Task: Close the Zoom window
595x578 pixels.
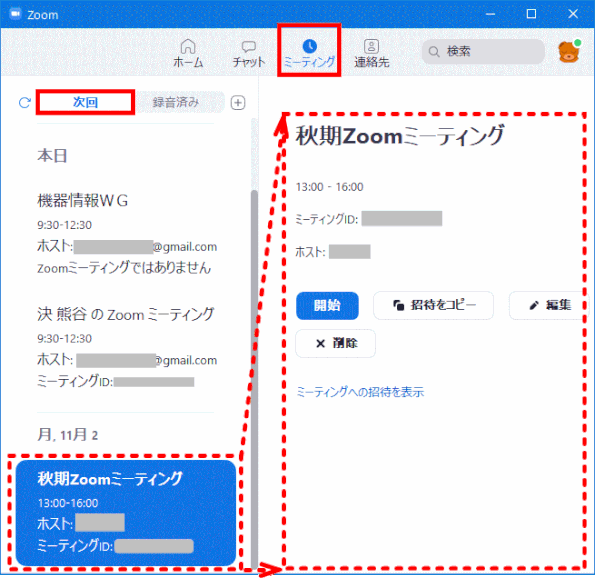Action: click(573, 14)
